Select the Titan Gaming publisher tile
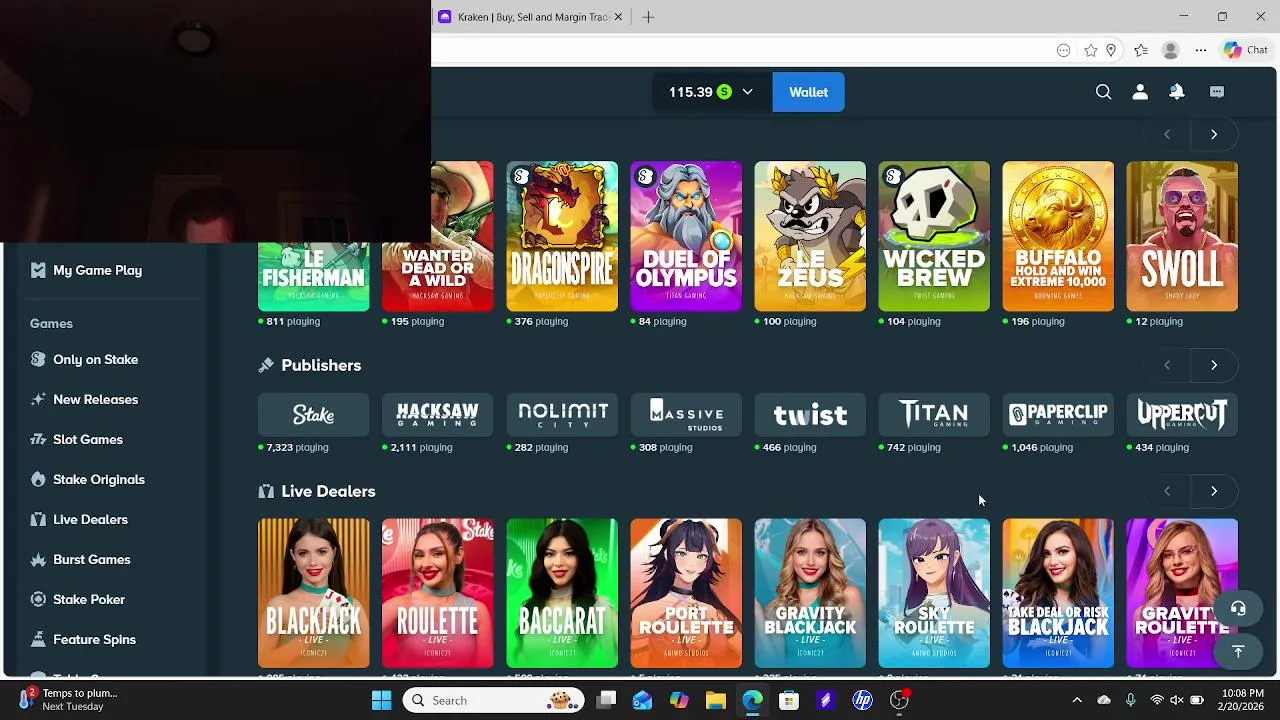 [x=934, y=414]
